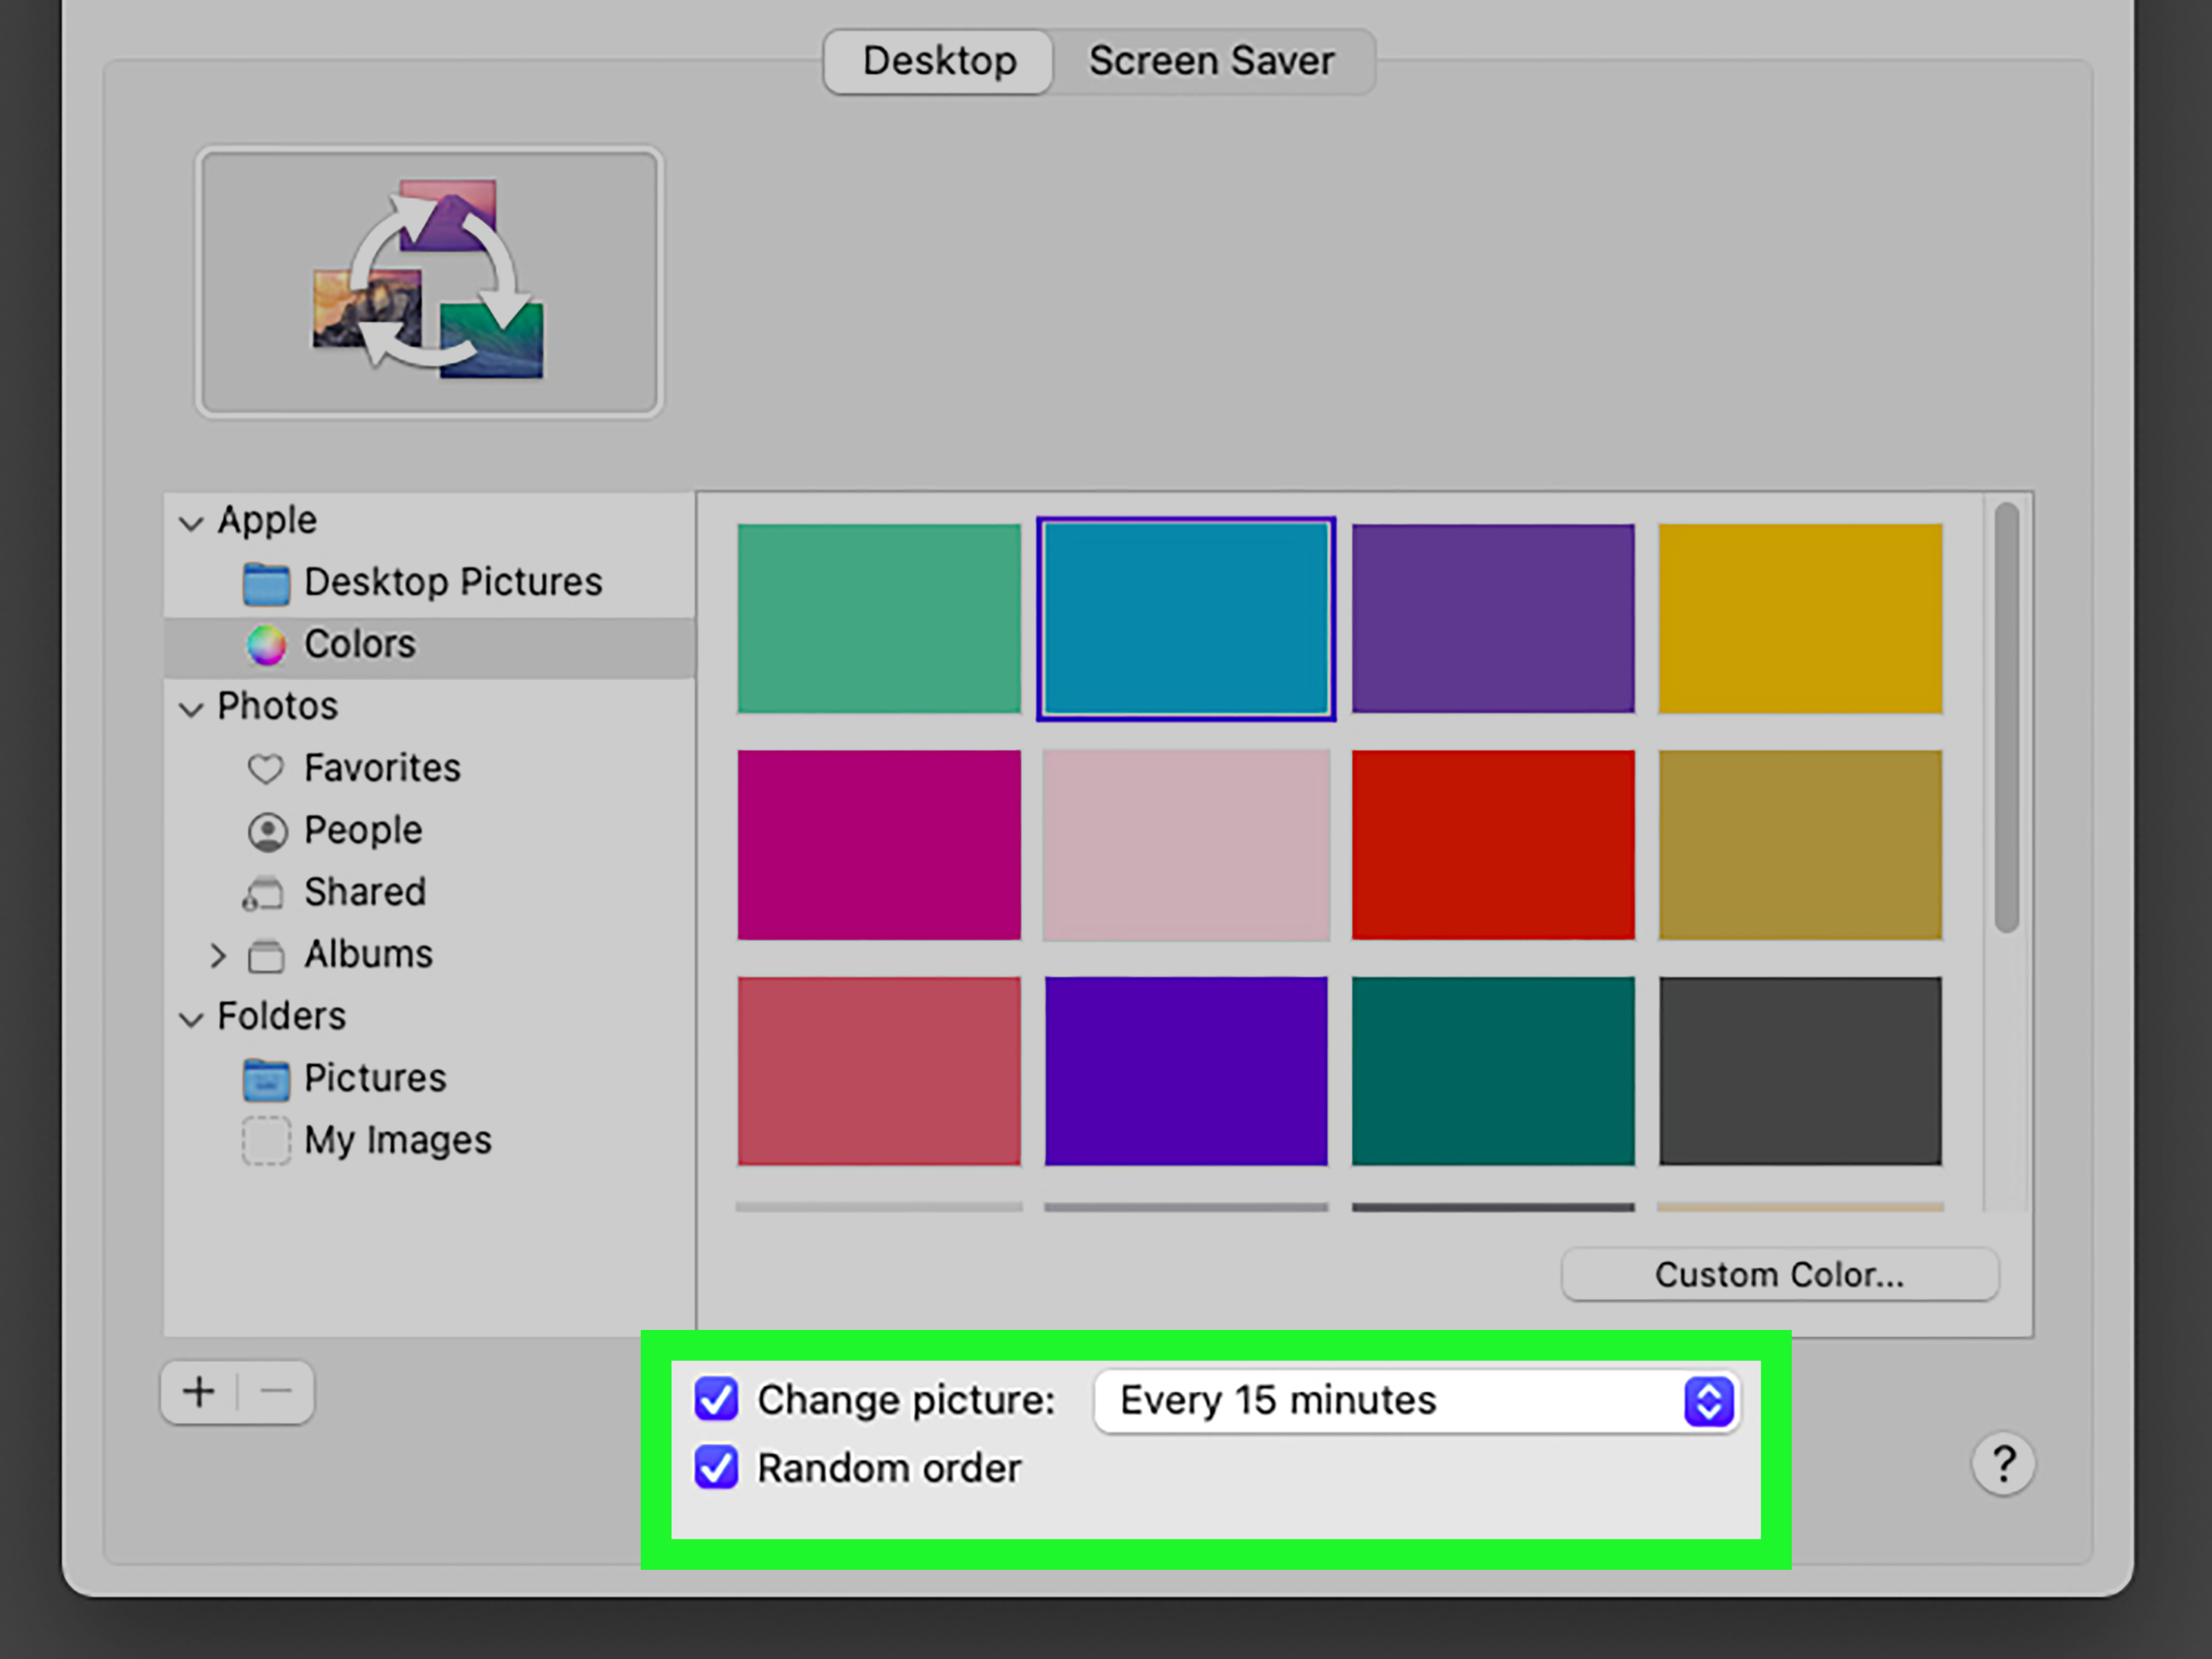The image size is (2212, 1659).
Task: Select the "My Images" folder label
Action: 398,1141
